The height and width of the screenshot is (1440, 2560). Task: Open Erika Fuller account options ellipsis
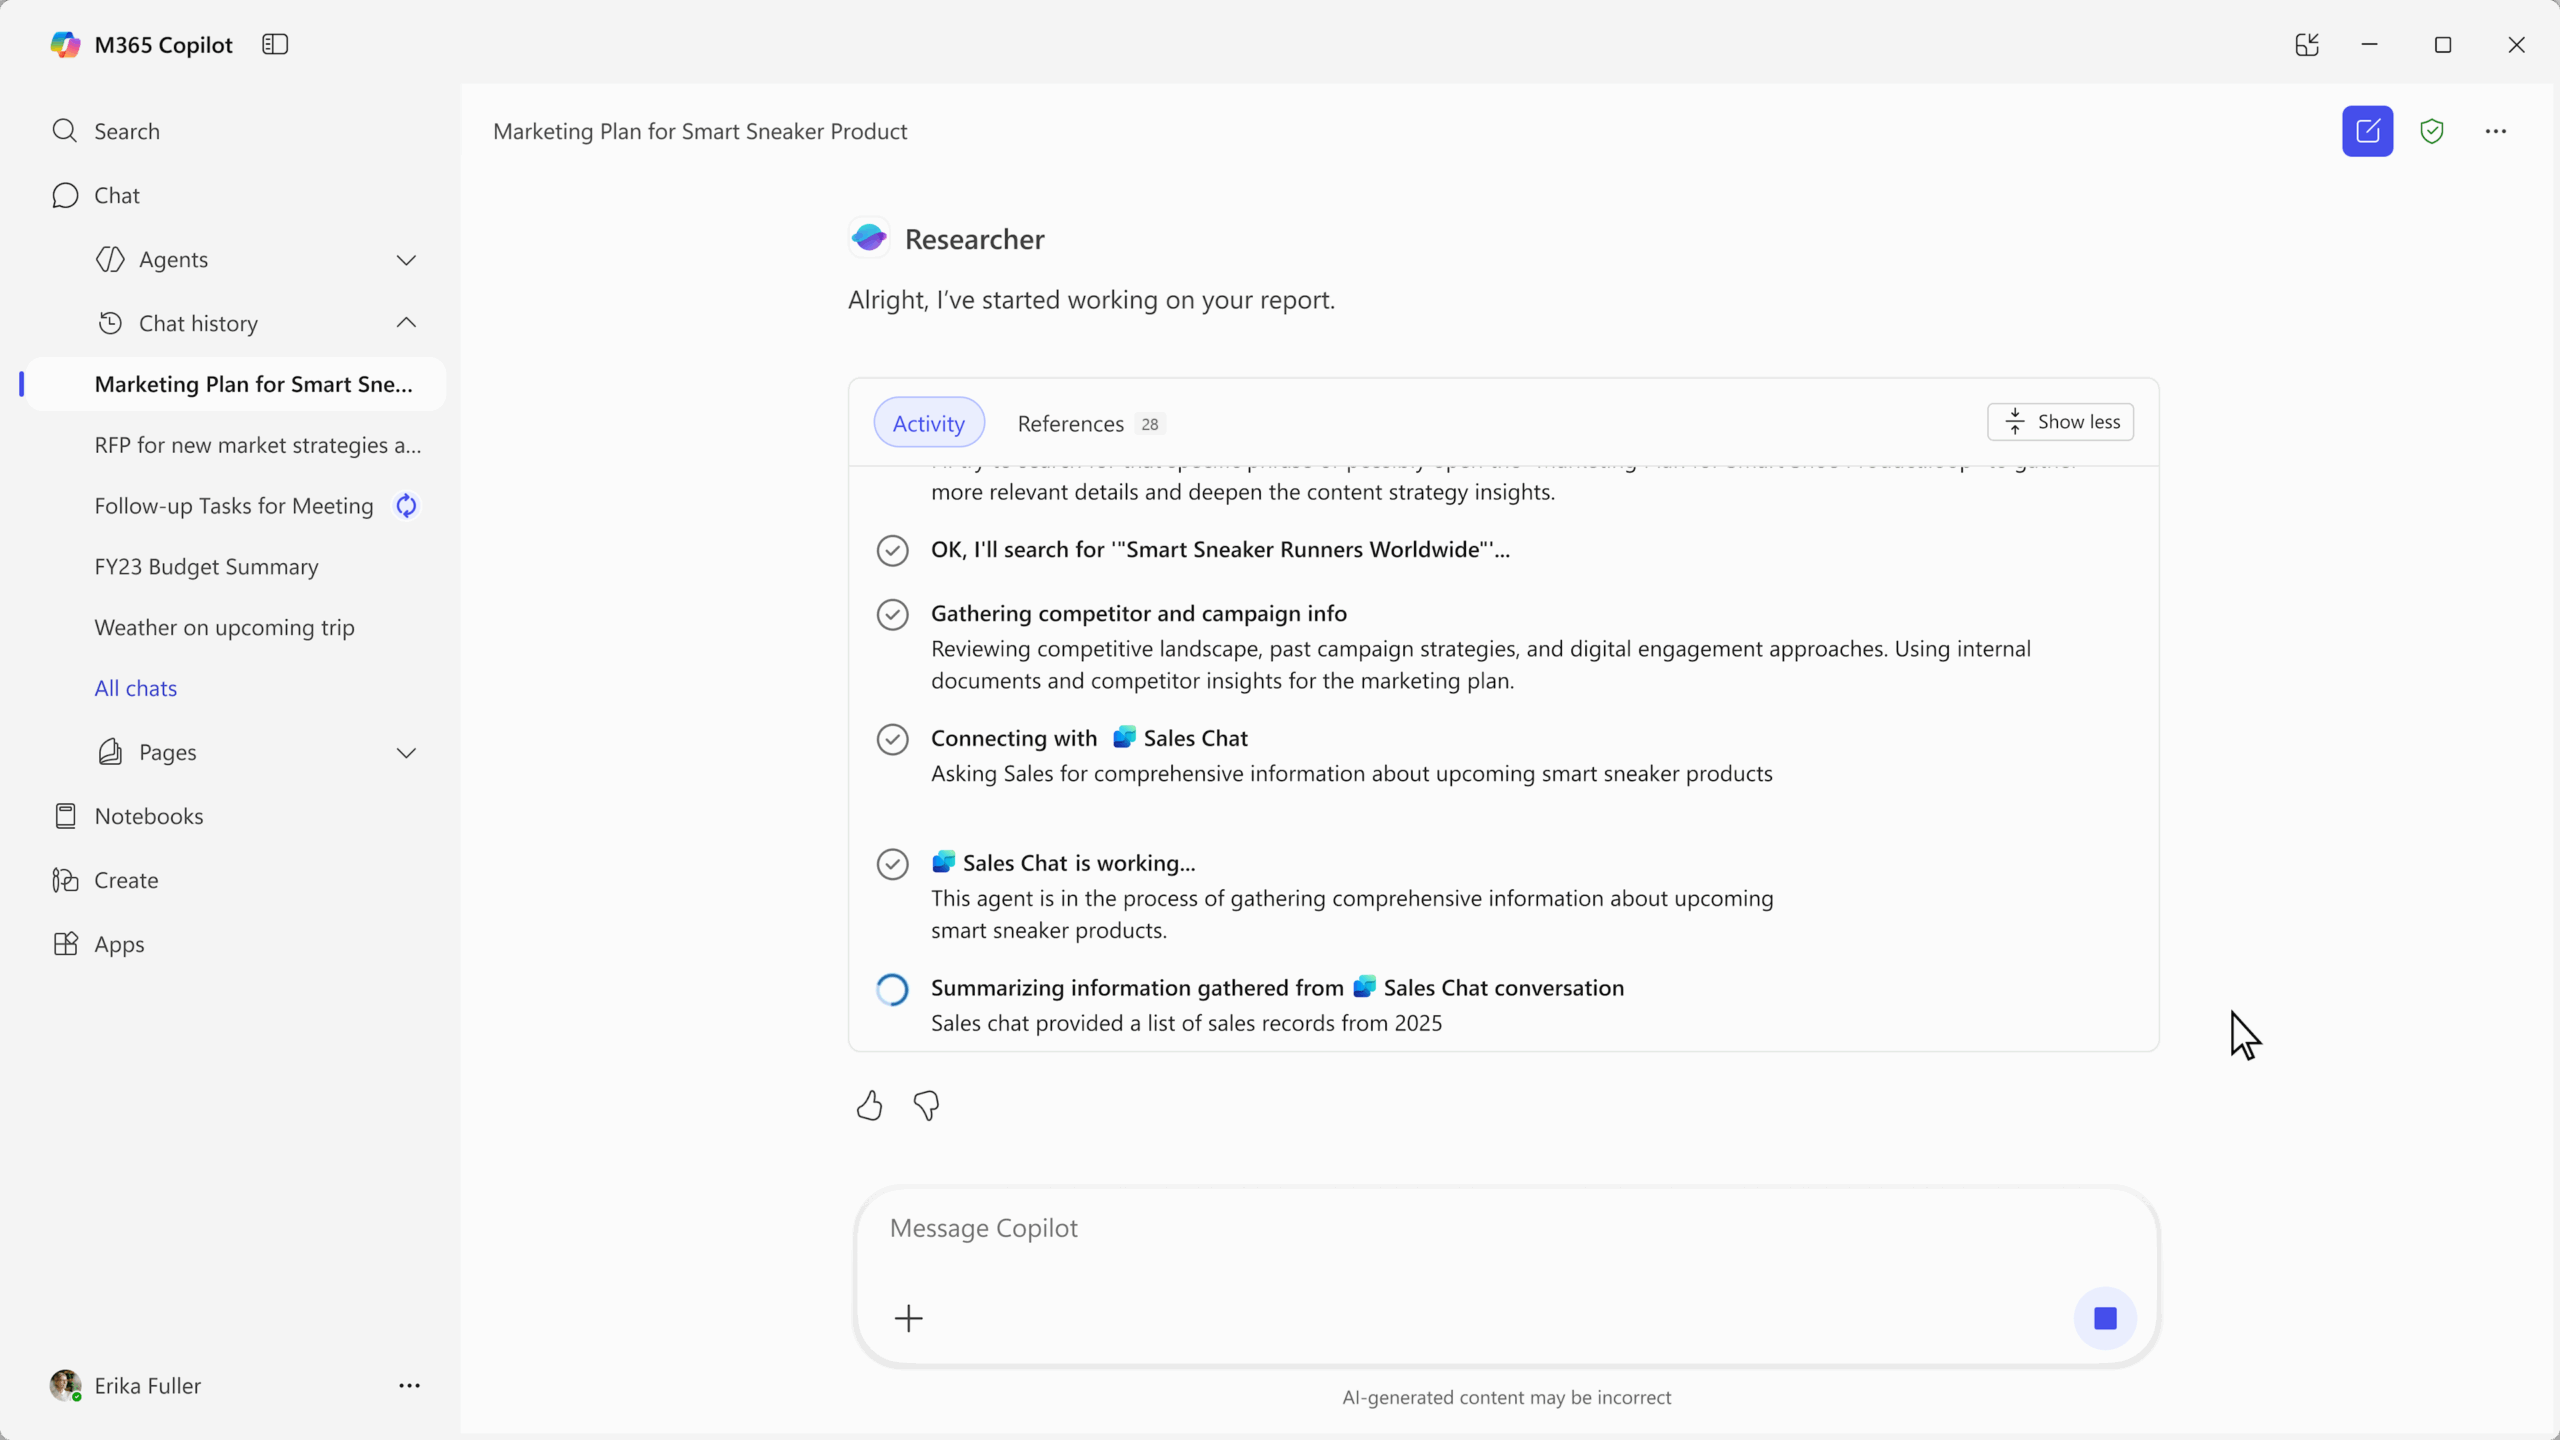[x=409, y=1385]
